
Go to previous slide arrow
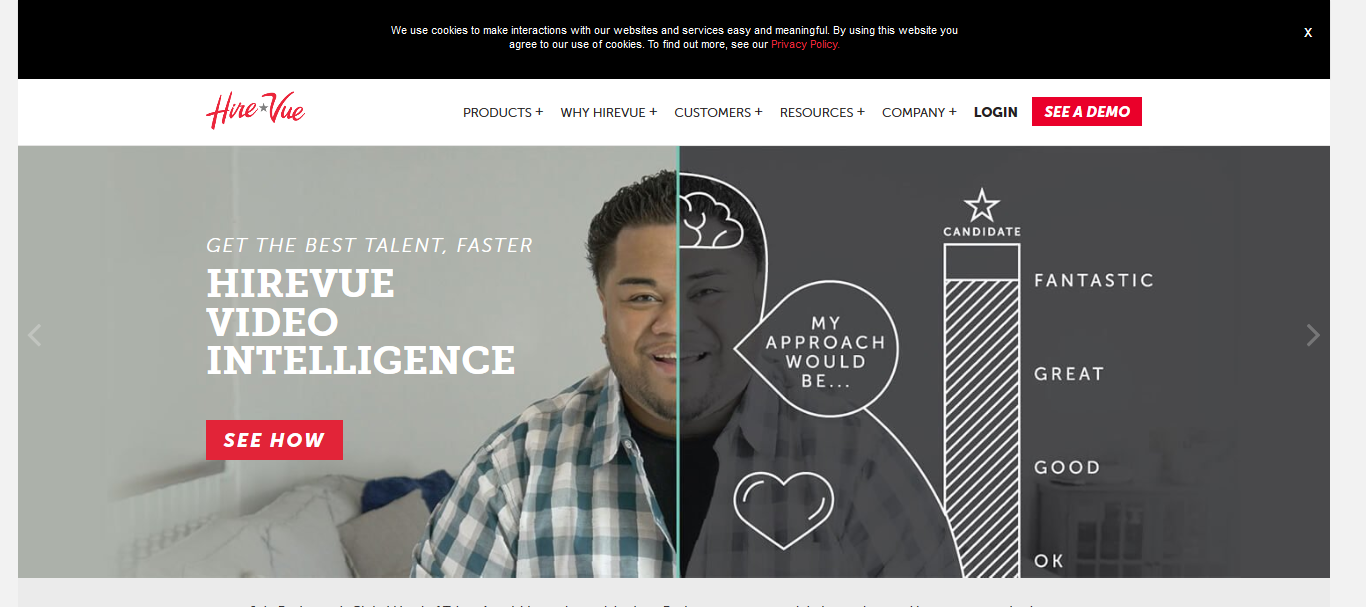[x=35, y=335]
